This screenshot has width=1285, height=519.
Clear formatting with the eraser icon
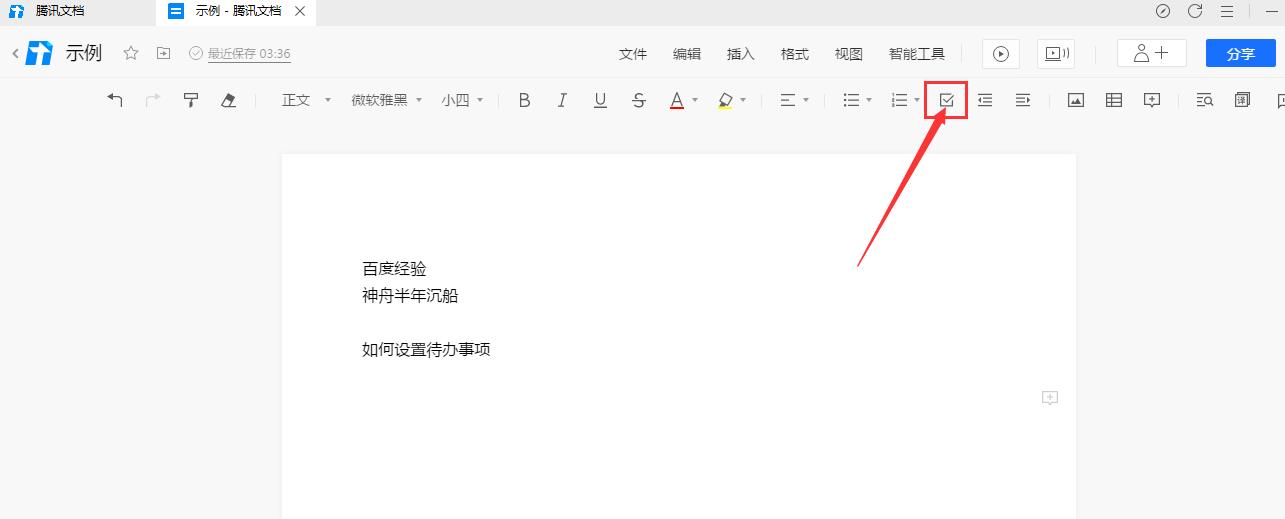click(x=228, y=100)
